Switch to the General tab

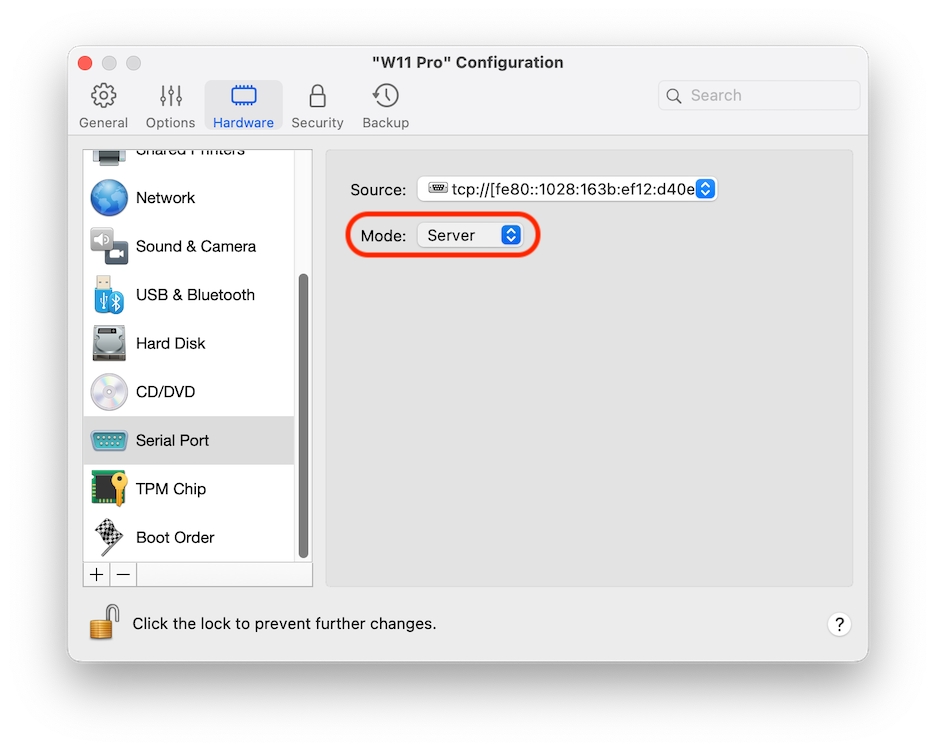click(103, 107)
